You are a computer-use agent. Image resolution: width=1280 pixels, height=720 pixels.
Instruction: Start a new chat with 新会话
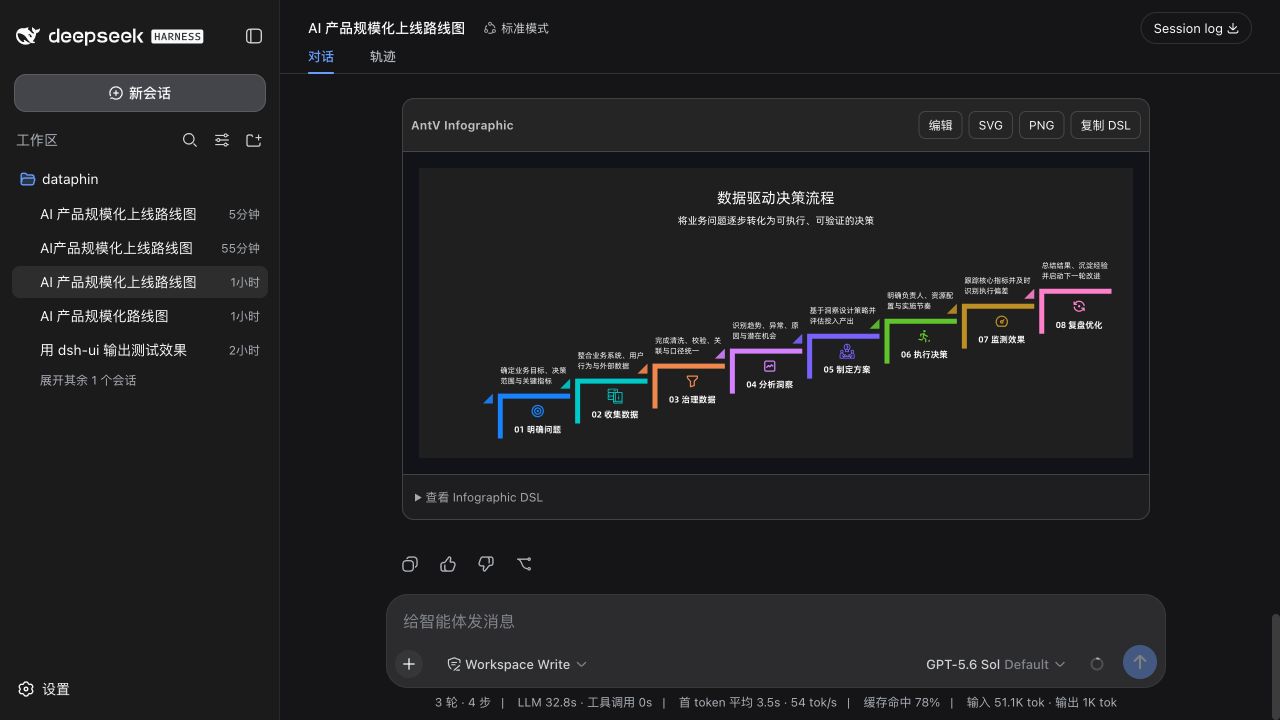(140, 93)
